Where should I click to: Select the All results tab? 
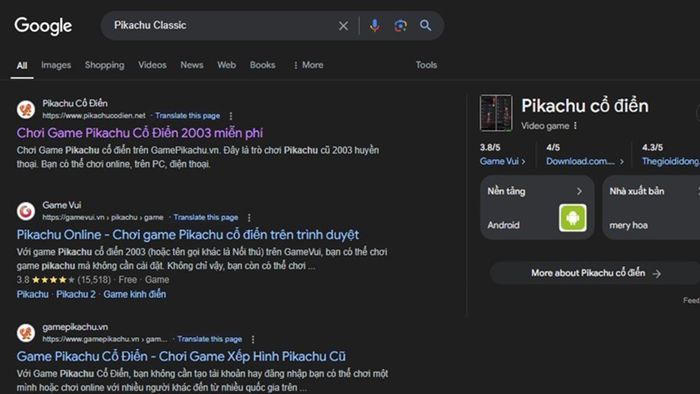22,66
